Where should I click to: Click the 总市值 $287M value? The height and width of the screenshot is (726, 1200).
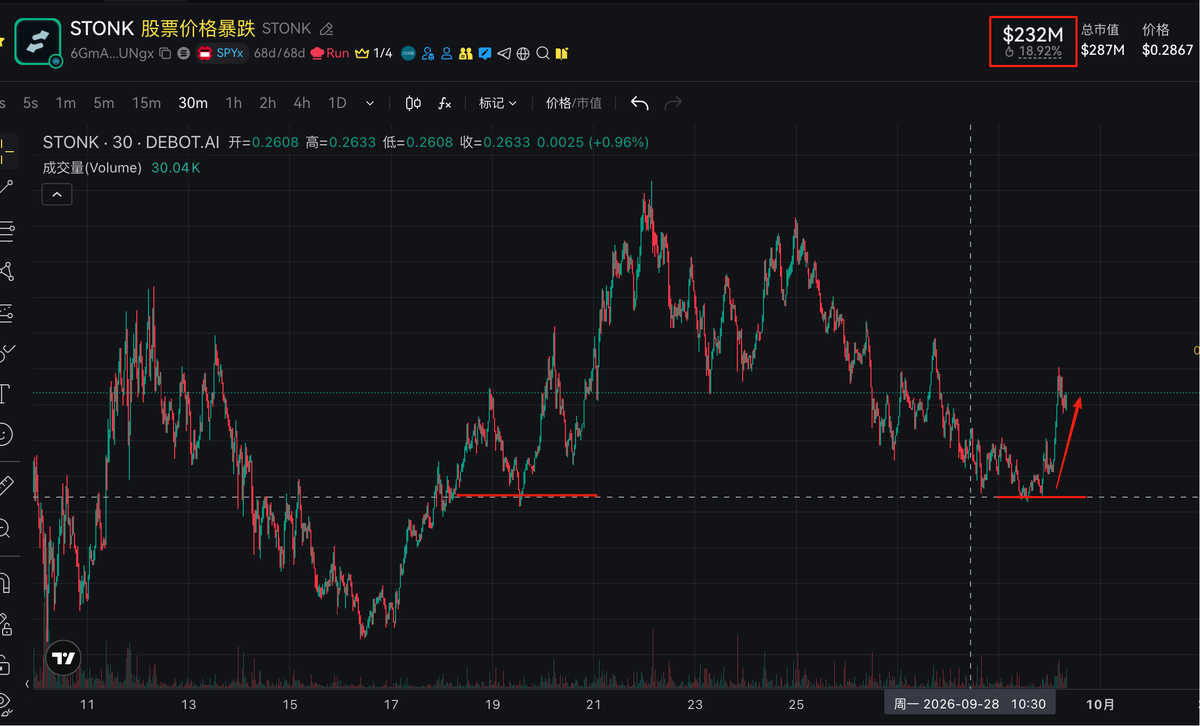[x=1103, y=49]
